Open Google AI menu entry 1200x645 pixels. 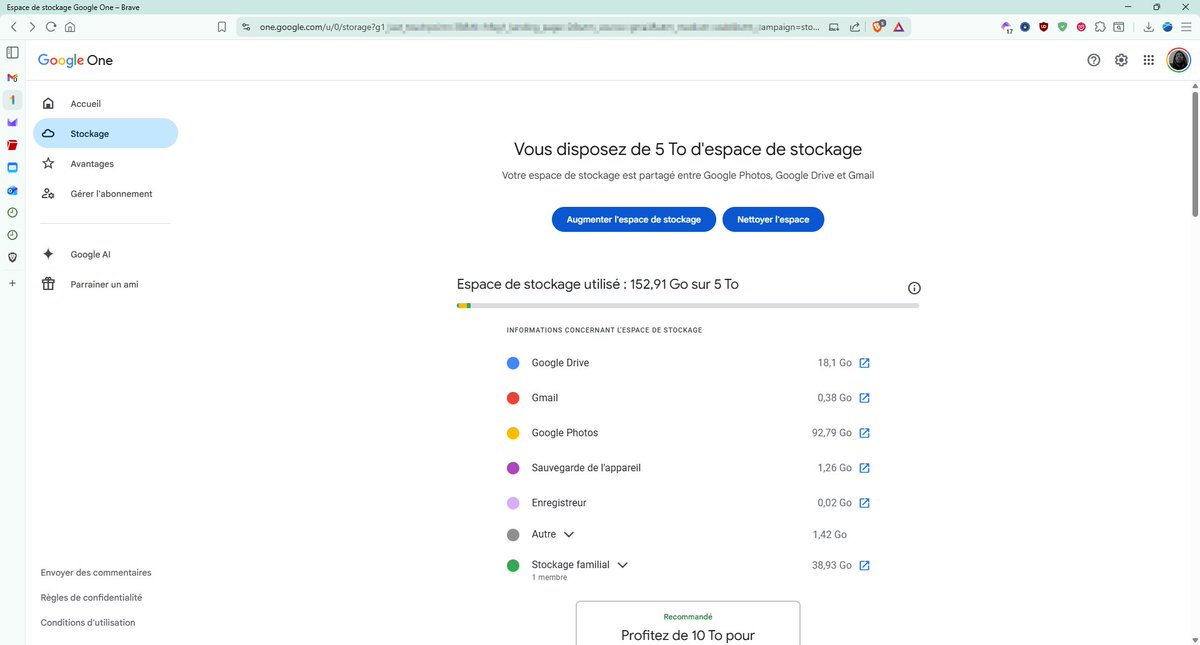105,255
